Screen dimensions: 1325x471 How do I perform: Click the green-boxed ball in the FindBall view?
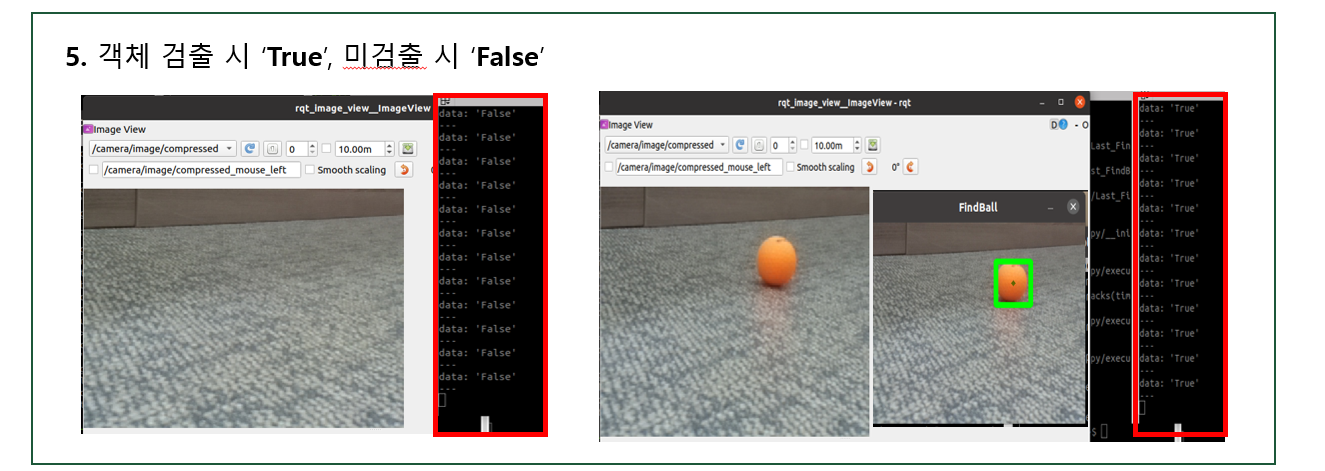1013,283
